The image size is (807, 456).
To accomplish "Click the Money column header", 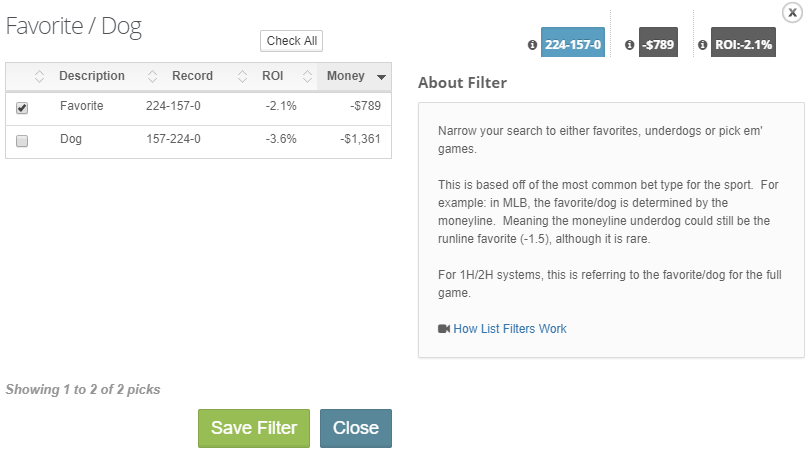I will click(345, 76).
